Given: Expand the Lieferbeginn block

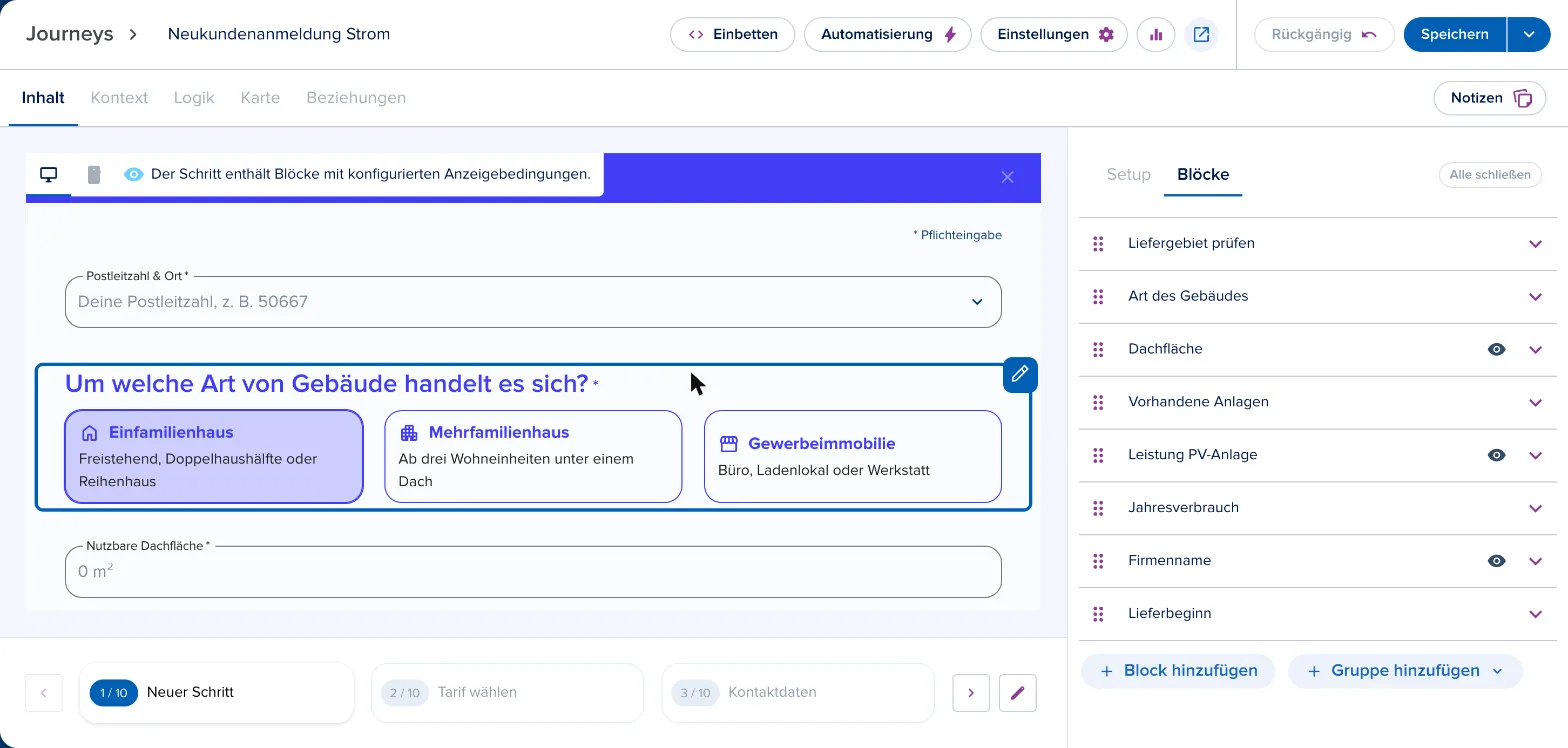Looking at the screenshot, I should (1536, 614).
